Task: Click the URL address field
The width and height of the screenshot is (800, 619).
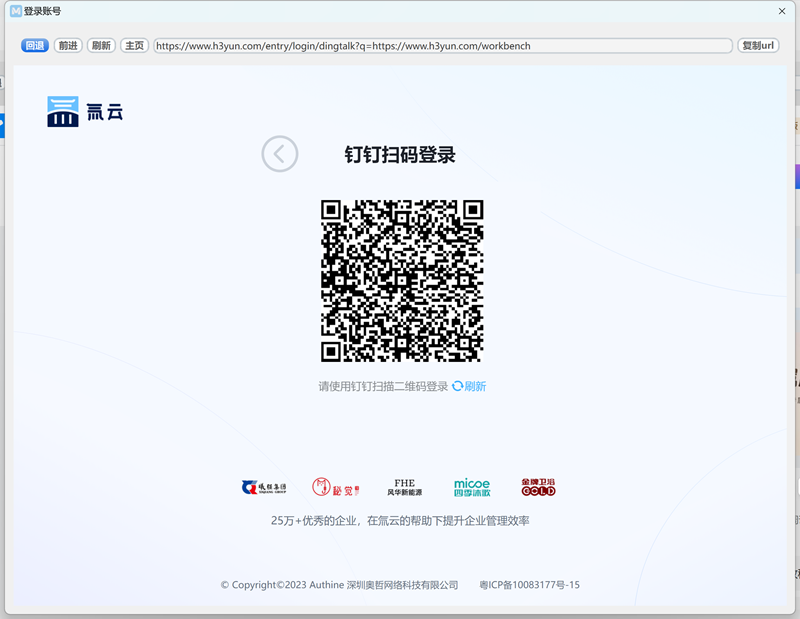Action: [443, 46]
